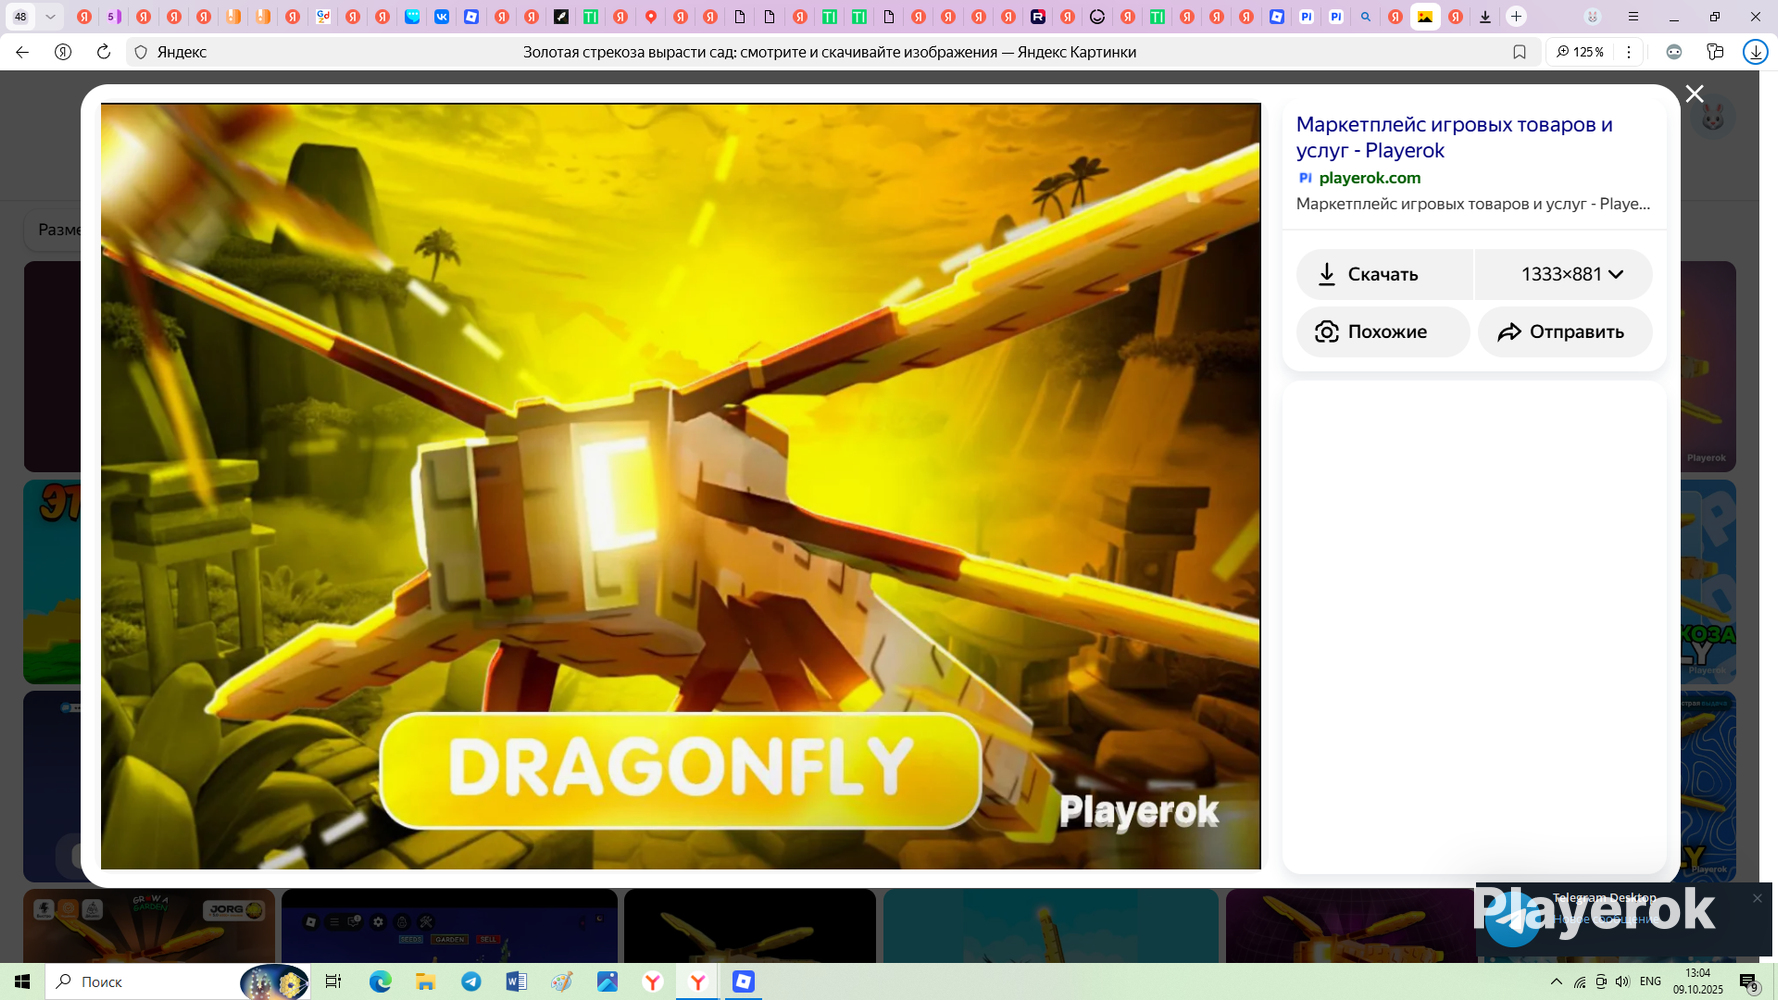Open the playerok.com source link
The width and height of the screenshot is (1778, 1000).
(1369, 178)
